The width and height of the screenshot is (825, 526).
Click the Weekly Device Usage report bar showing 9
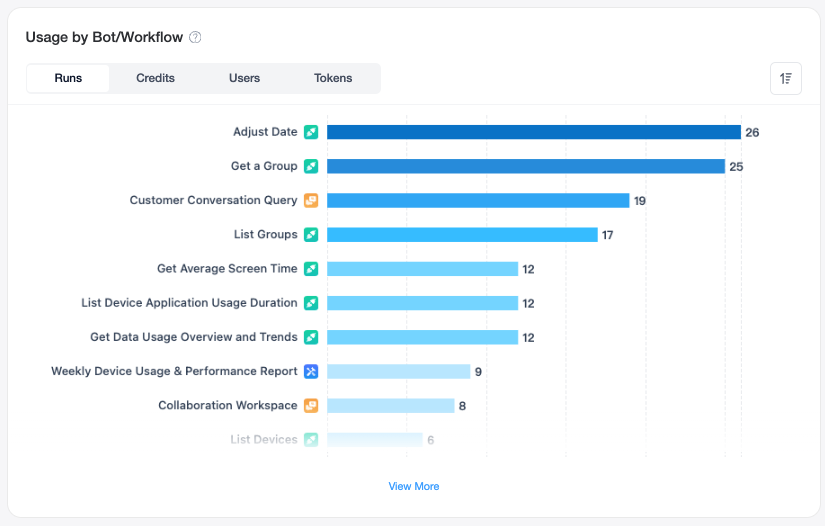tap(399, 371)
